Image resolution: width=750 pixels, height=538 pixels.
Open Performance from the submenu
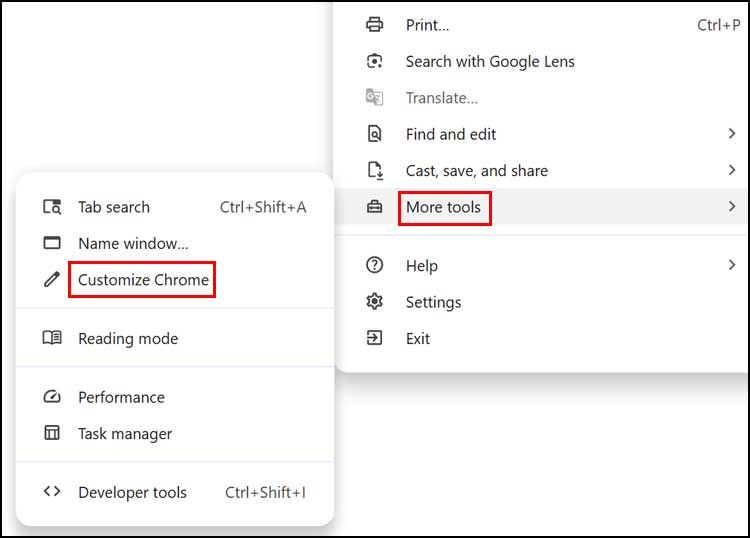coord(175,397)
